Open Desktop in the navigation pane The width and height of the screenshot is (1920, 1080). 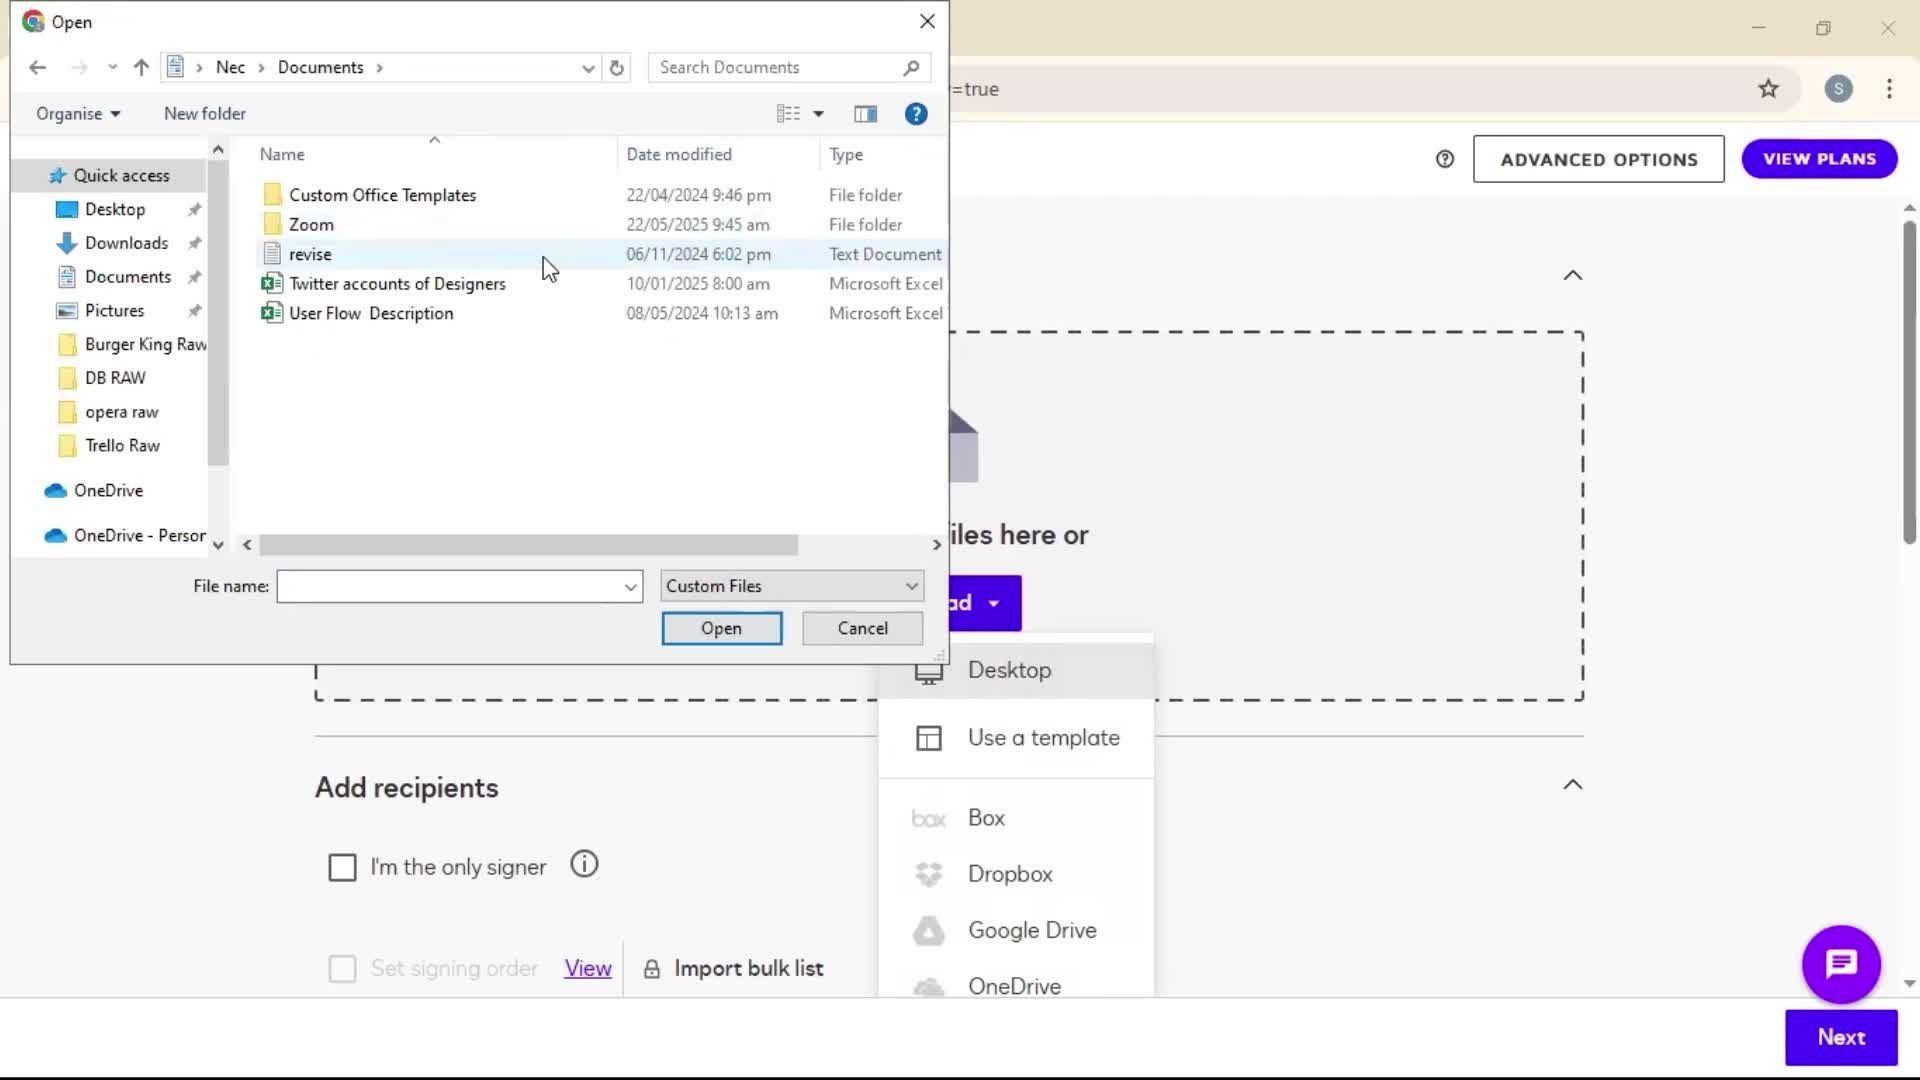click(x=115, y=209)
